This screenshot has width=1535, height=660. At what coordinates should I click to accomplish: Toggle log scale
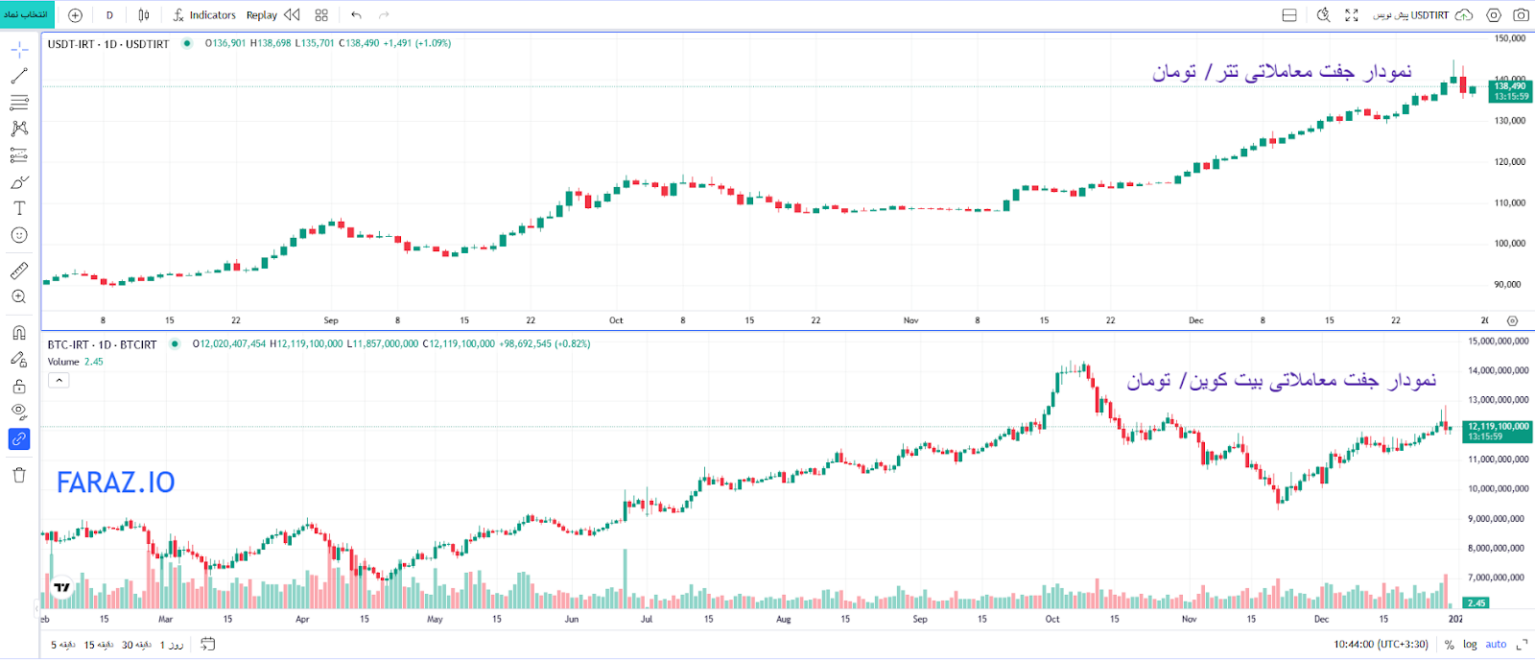1472,644
